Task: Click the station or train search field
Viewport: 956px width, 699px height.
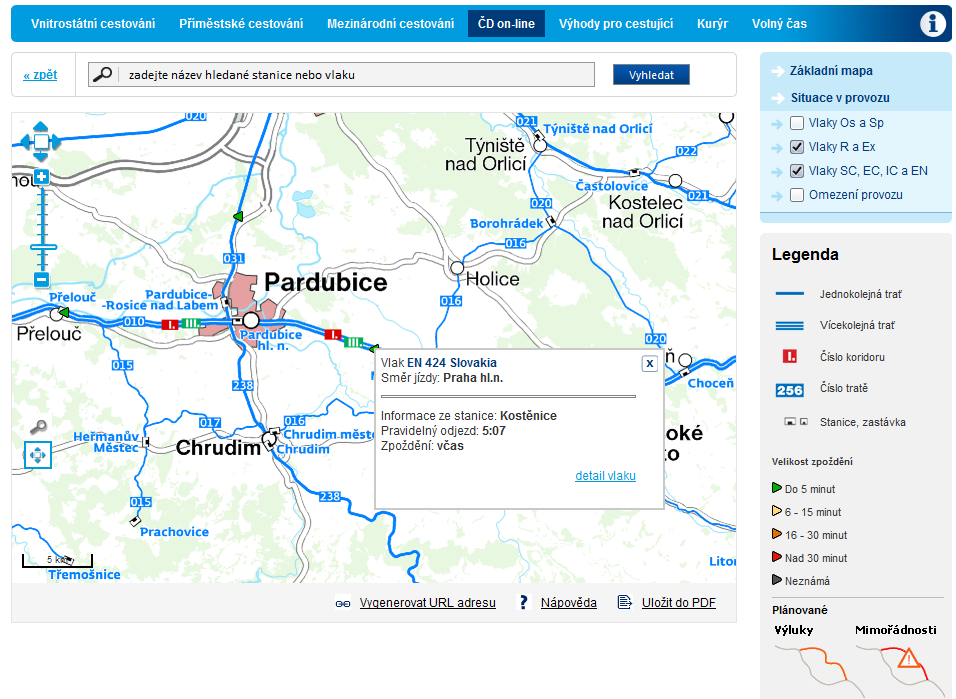Action: (x=355, y=75)
